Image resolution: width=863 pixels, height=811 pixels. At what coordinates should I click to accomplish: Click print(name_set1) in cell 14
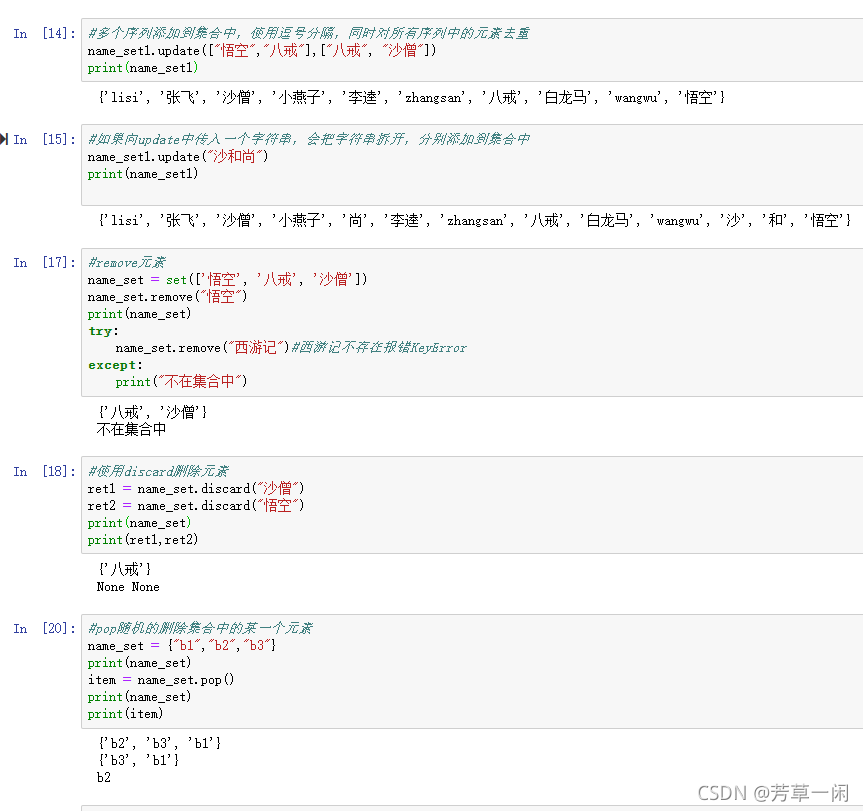click(x=143, y=68)
